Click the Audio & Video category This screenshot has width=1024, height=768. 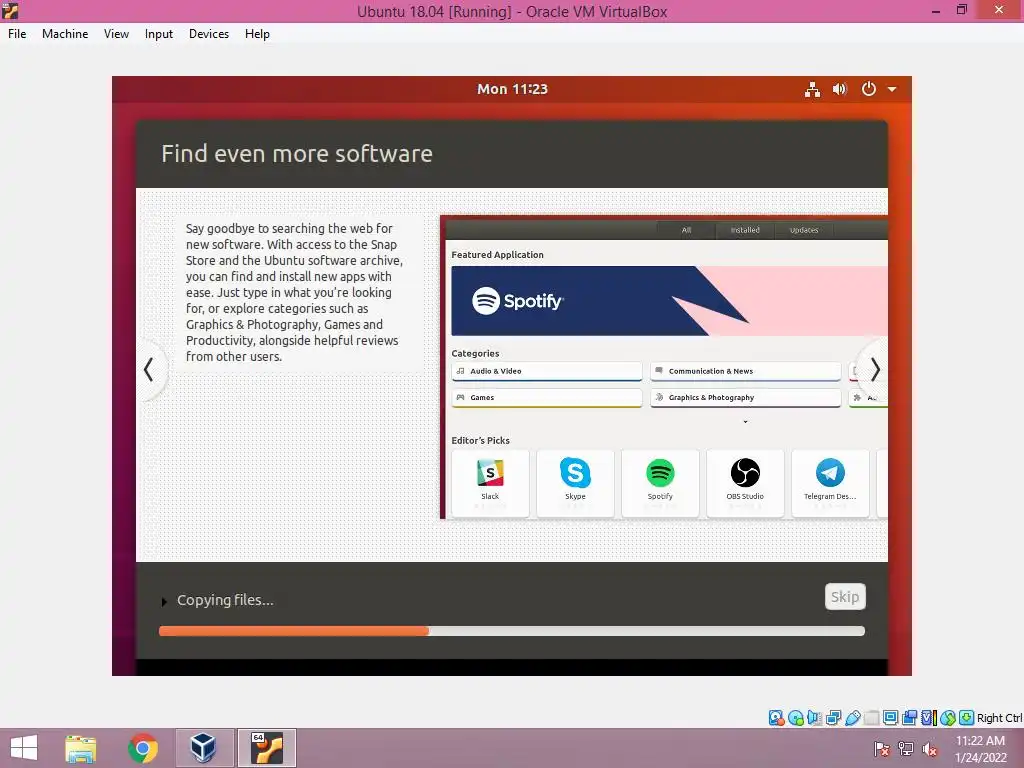(547, 371)
